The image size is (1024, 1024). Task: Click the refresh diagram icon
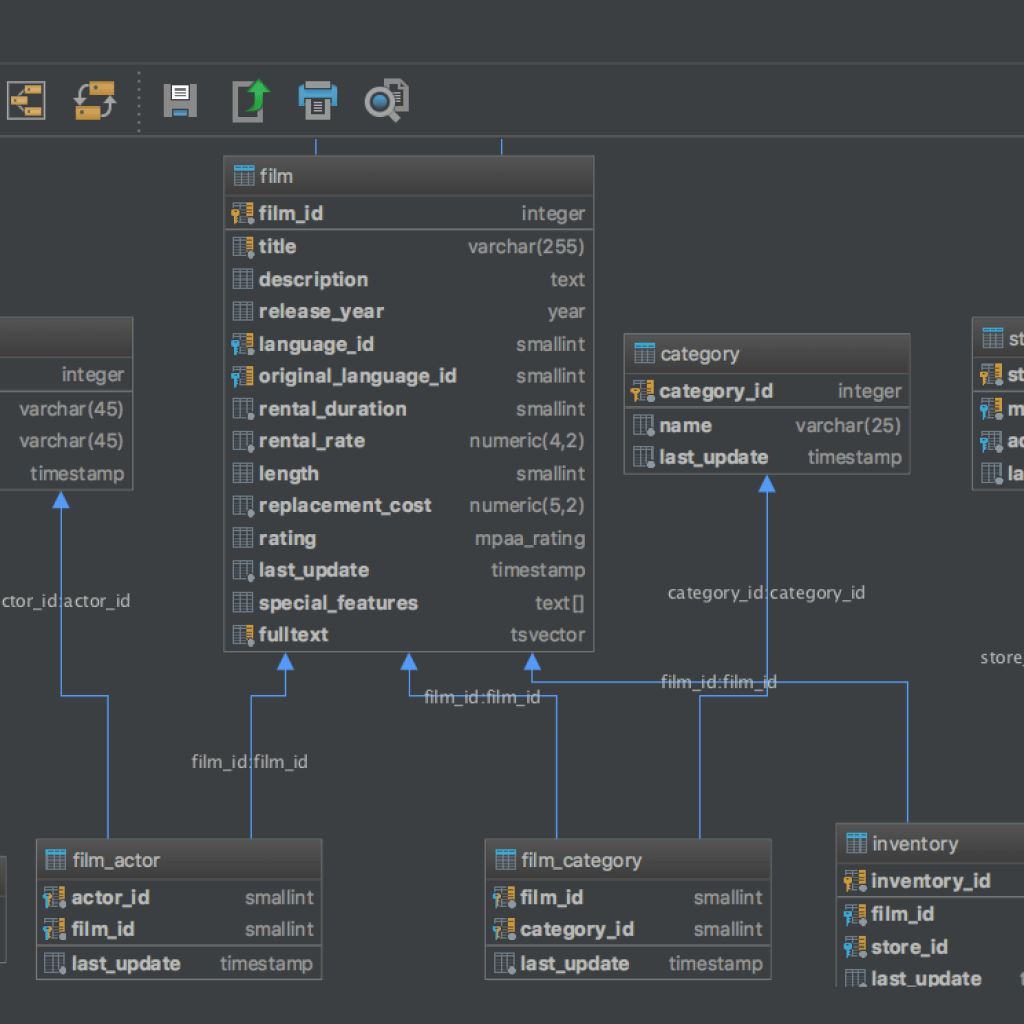point(93,100)
